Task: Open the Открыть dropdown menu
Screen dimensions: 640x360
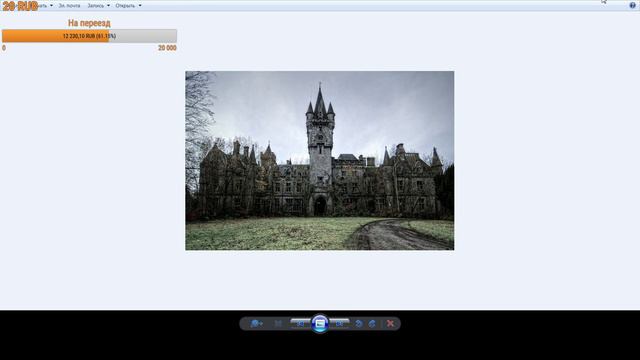Action: pyautogui.click(x=128, y=6)
